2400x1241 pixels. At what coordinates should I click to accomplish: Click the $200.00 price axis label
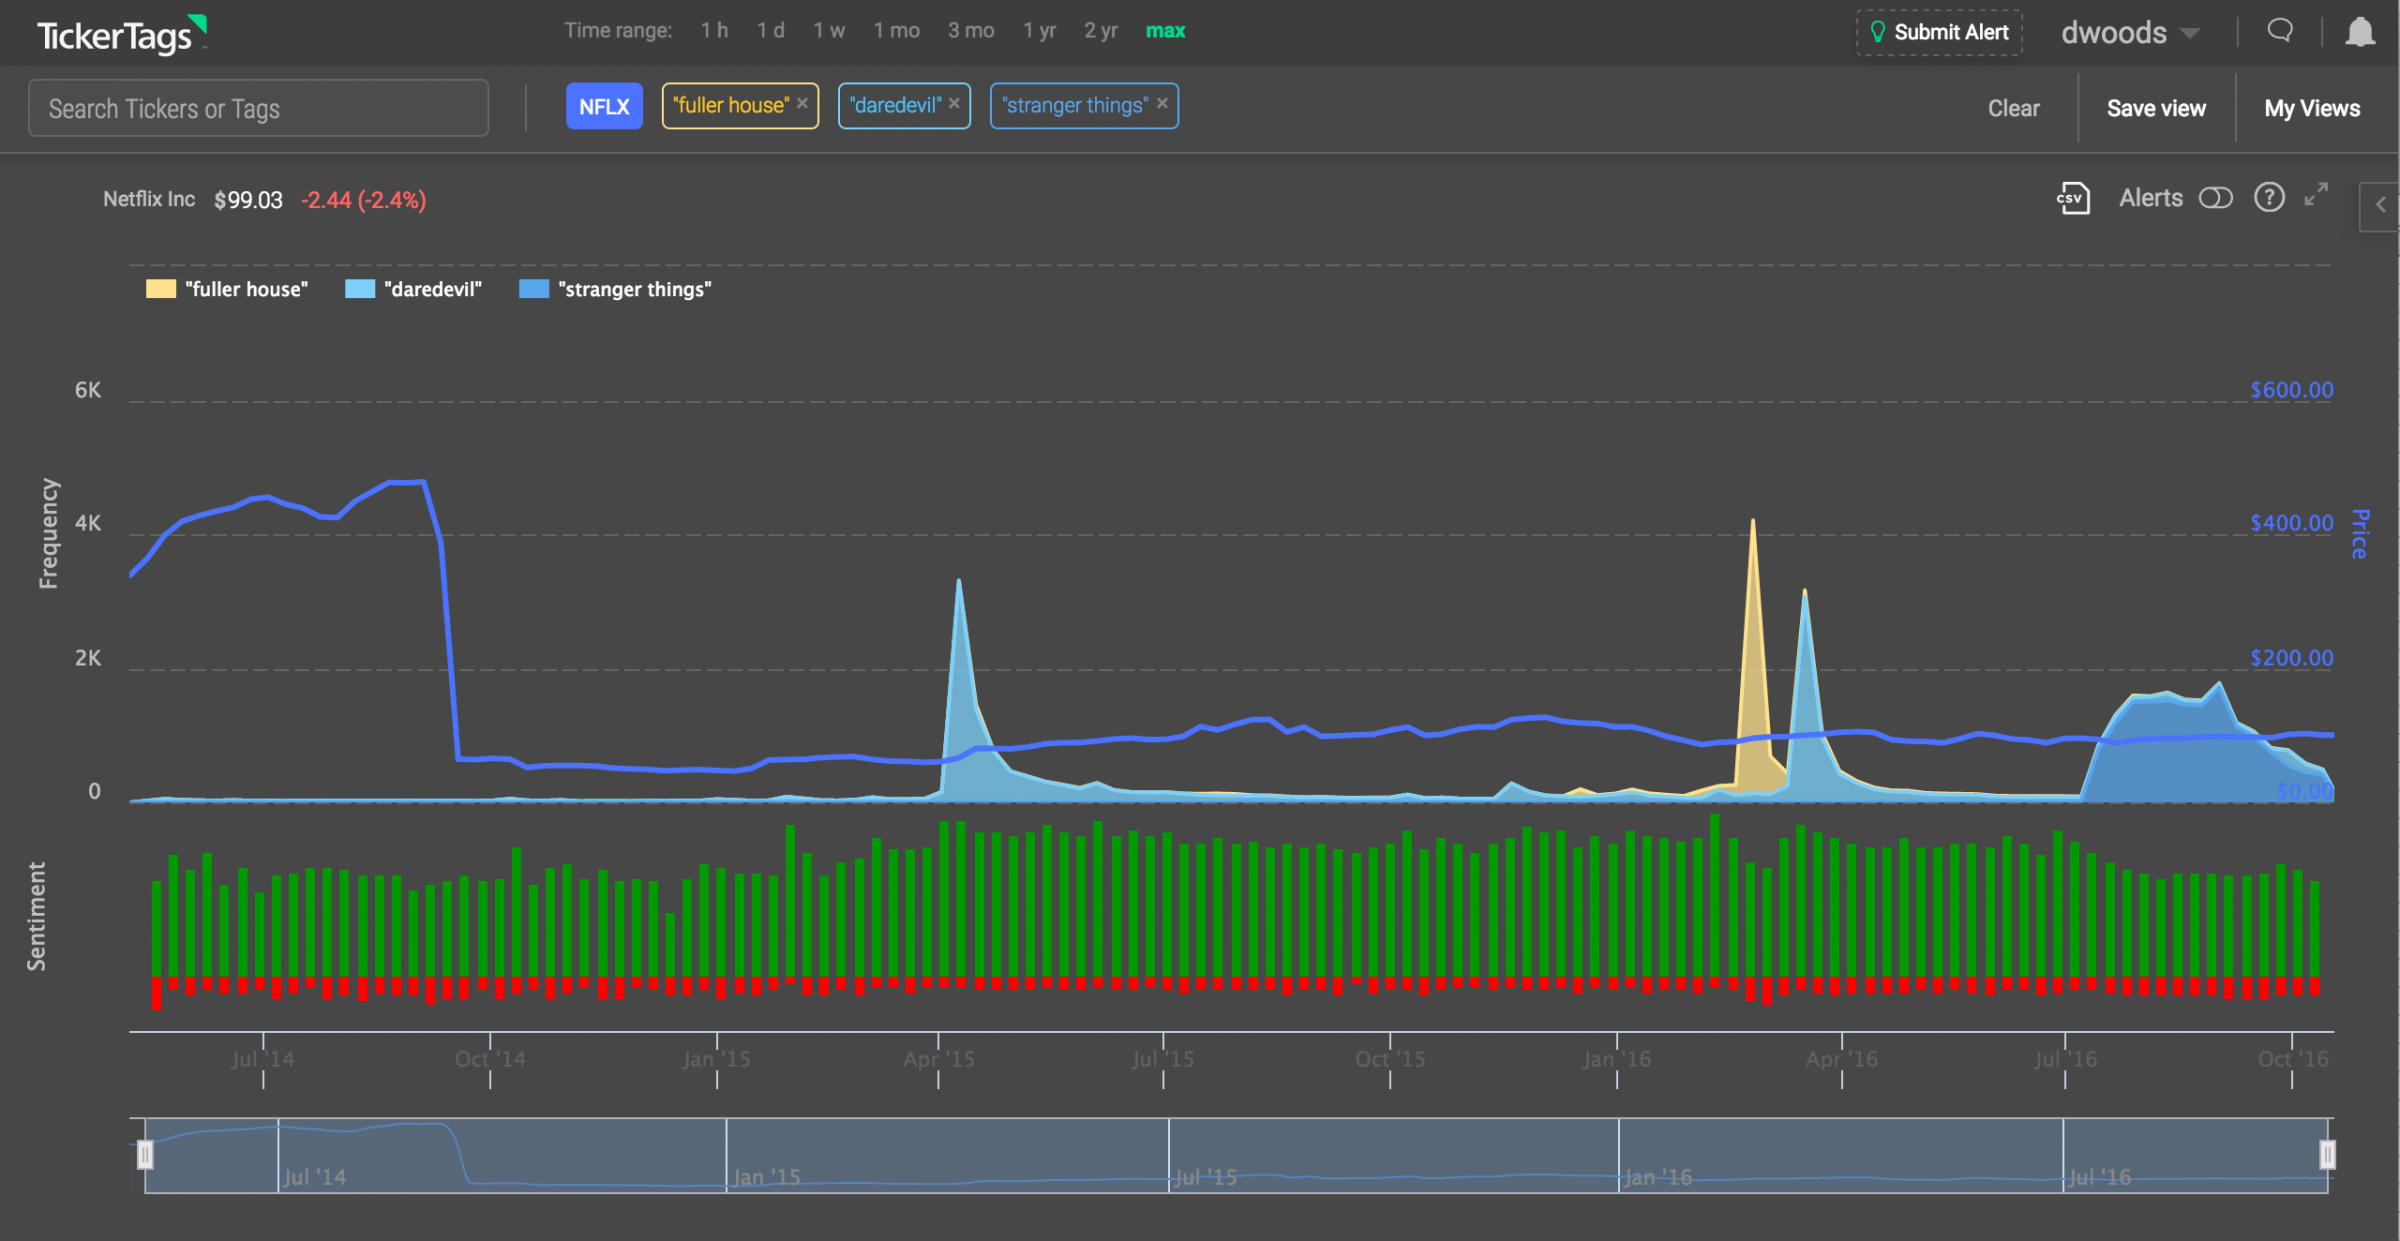click(x=2291, y=658)
